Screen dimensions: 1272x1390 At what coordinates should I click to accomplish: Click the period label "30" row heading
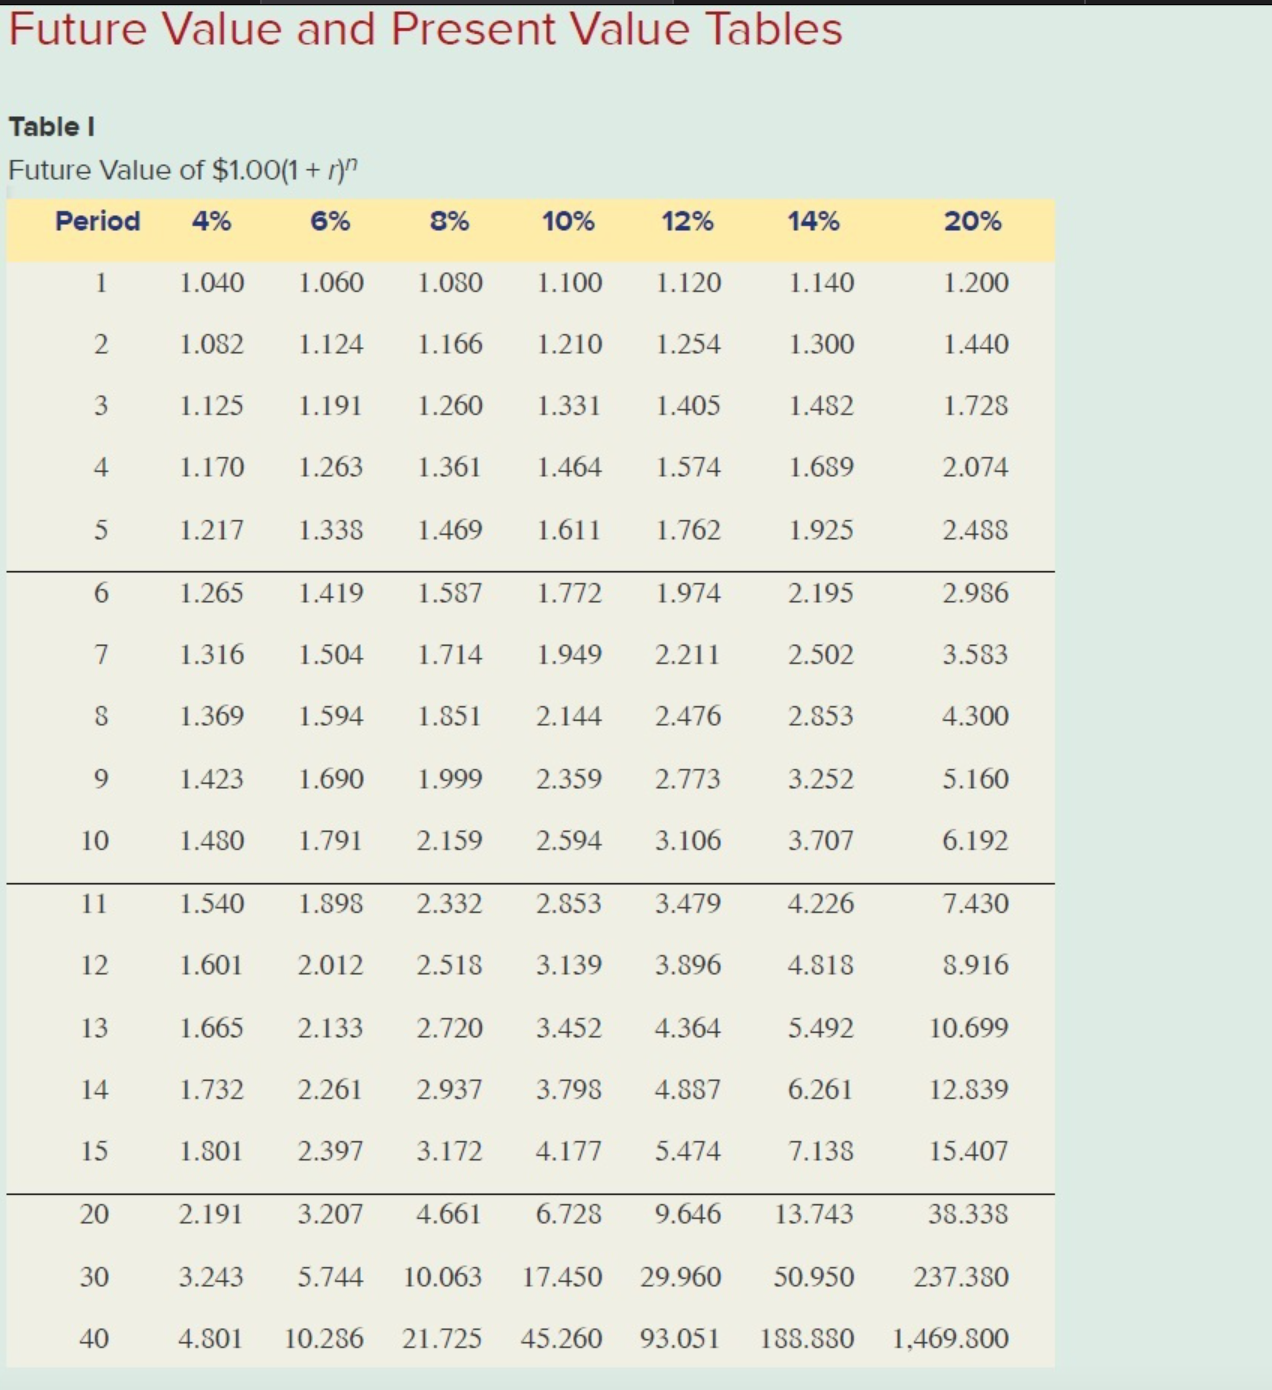(x=94, y=1277)
